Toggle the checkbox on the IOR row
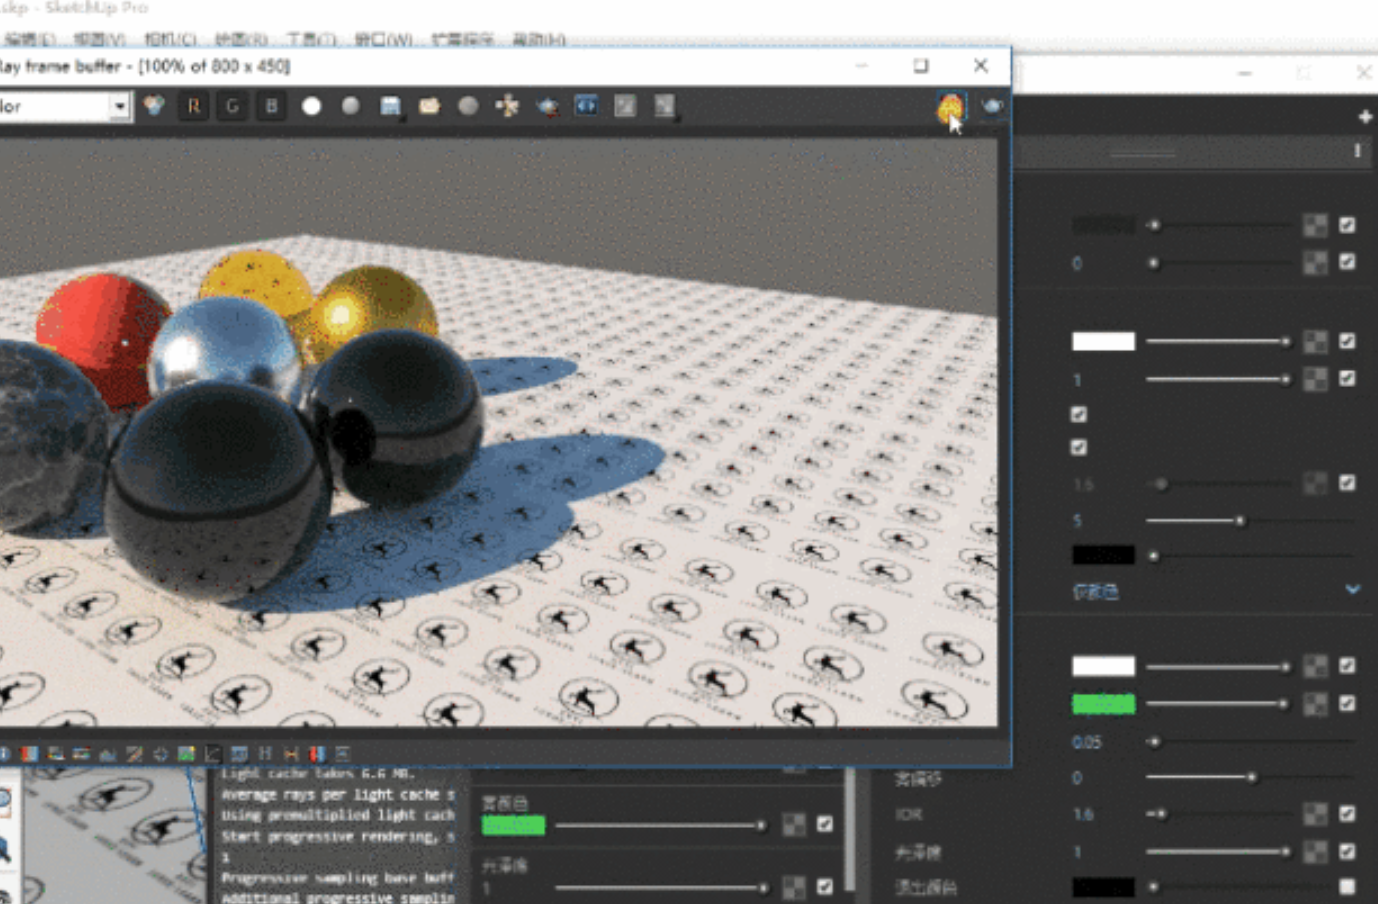Image resolution: width=1378 pixels, height=904 pixels. click(1347, 814)
